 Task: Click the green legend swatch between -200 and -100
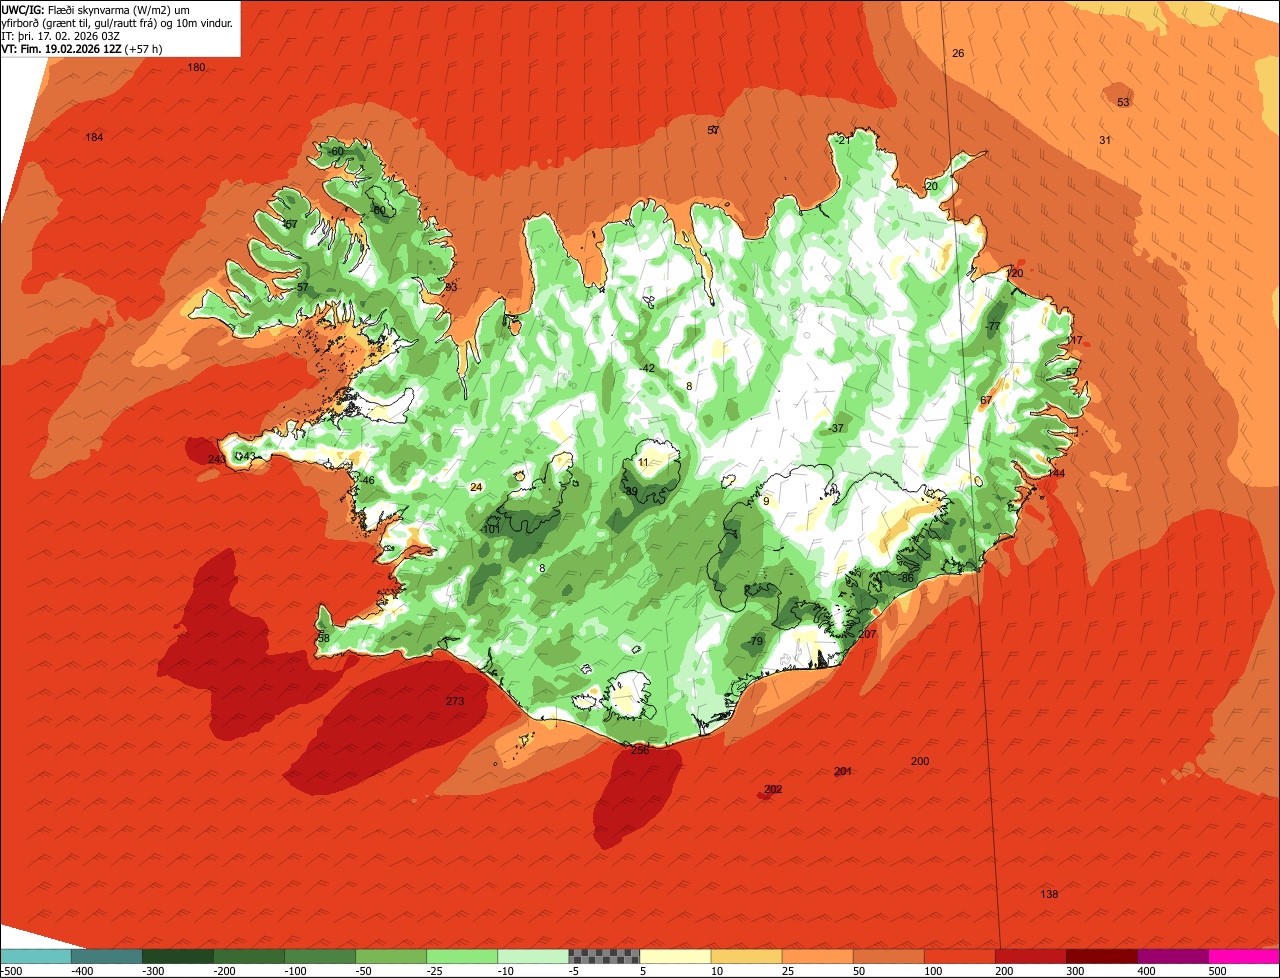[x=248, y=956]
